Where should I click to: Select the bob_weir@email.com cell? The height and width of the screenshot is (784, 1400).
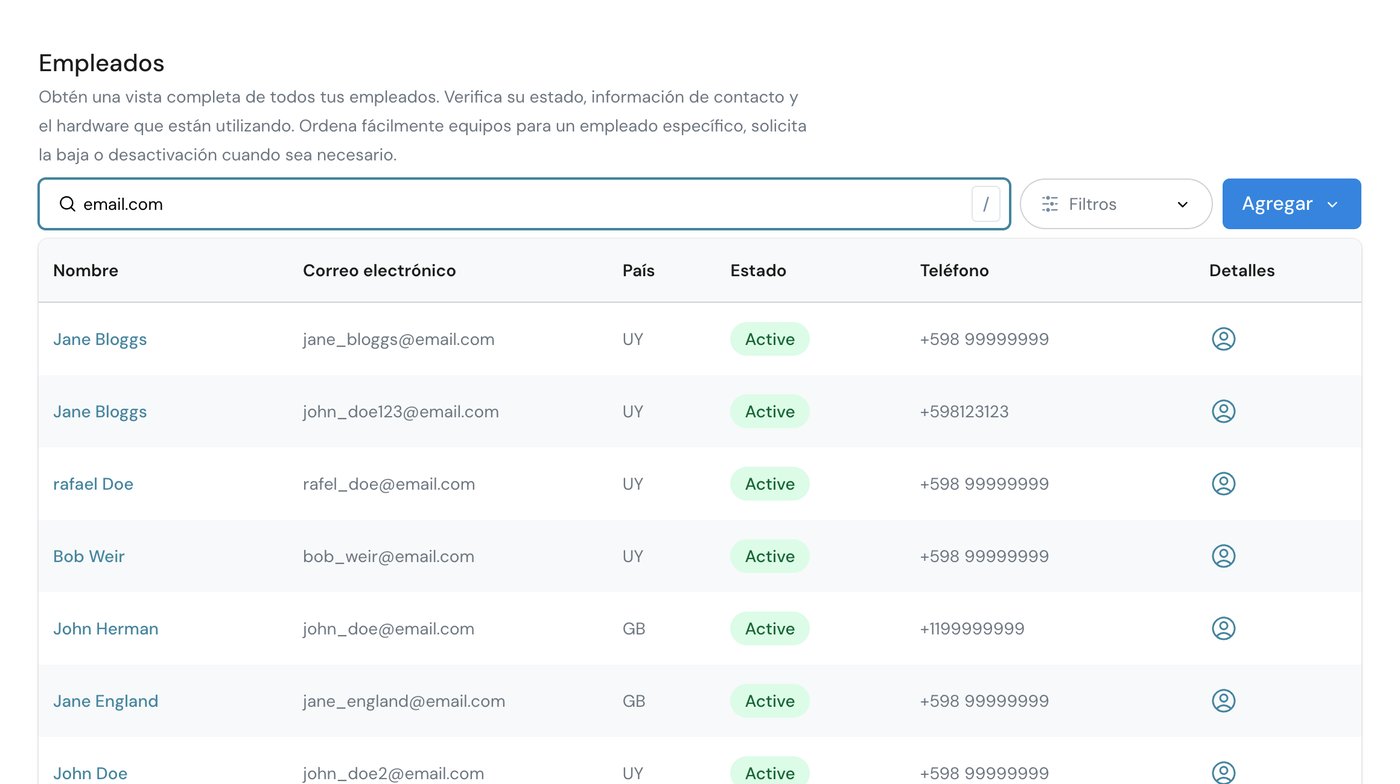click(389, 556)
